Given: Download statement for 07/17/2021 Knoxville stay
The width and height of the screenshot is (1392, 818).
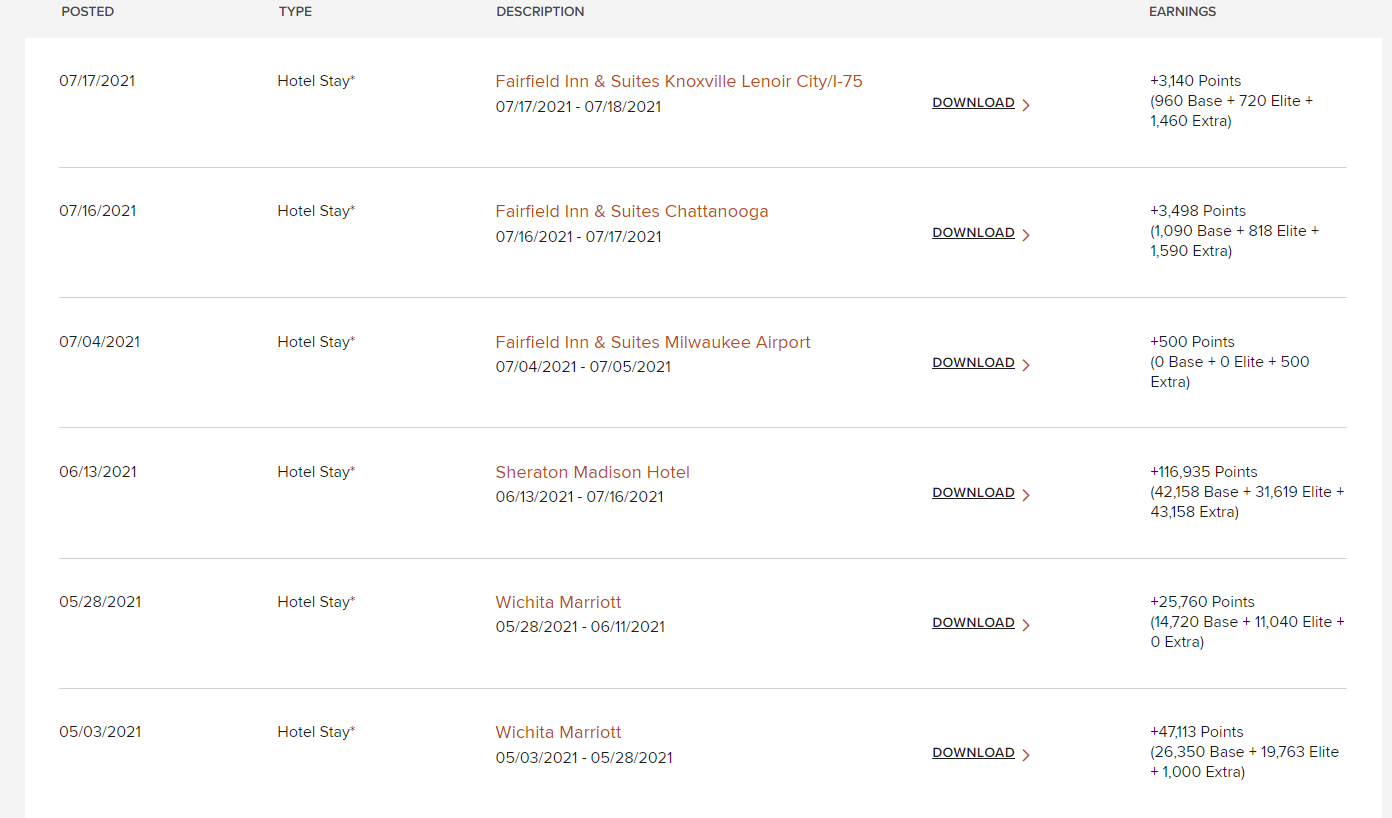Looking at the screenshot, I should pos(973,103).
